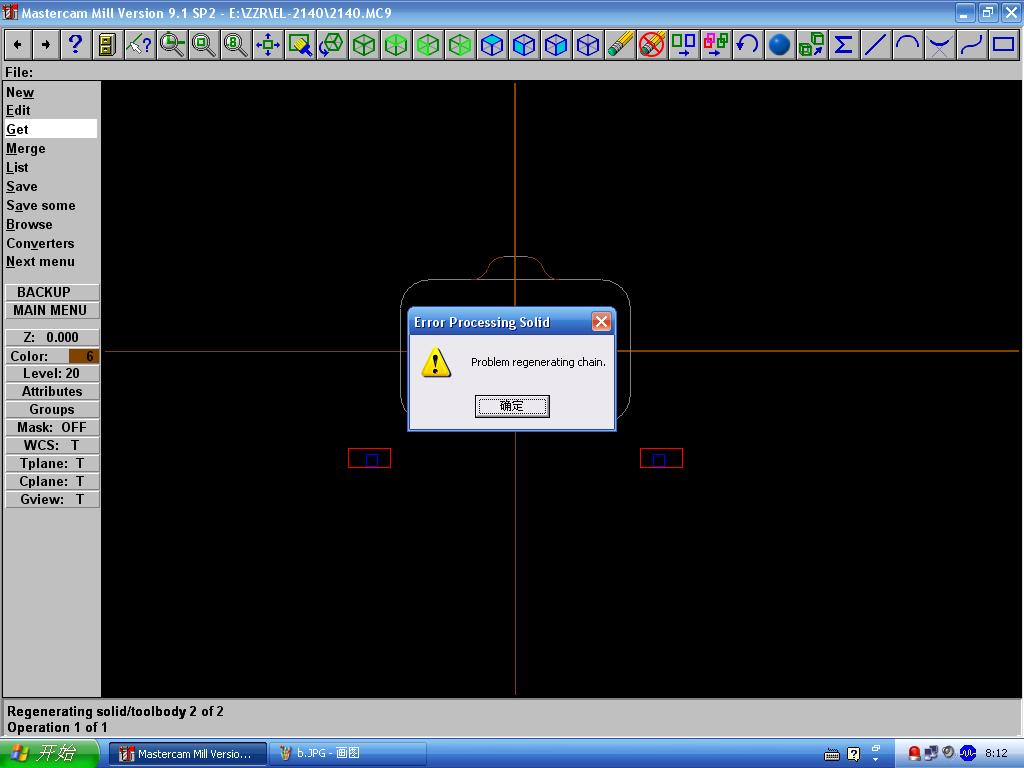
Task: Click the BACKUP button
Action: click(x=52, y=292)
